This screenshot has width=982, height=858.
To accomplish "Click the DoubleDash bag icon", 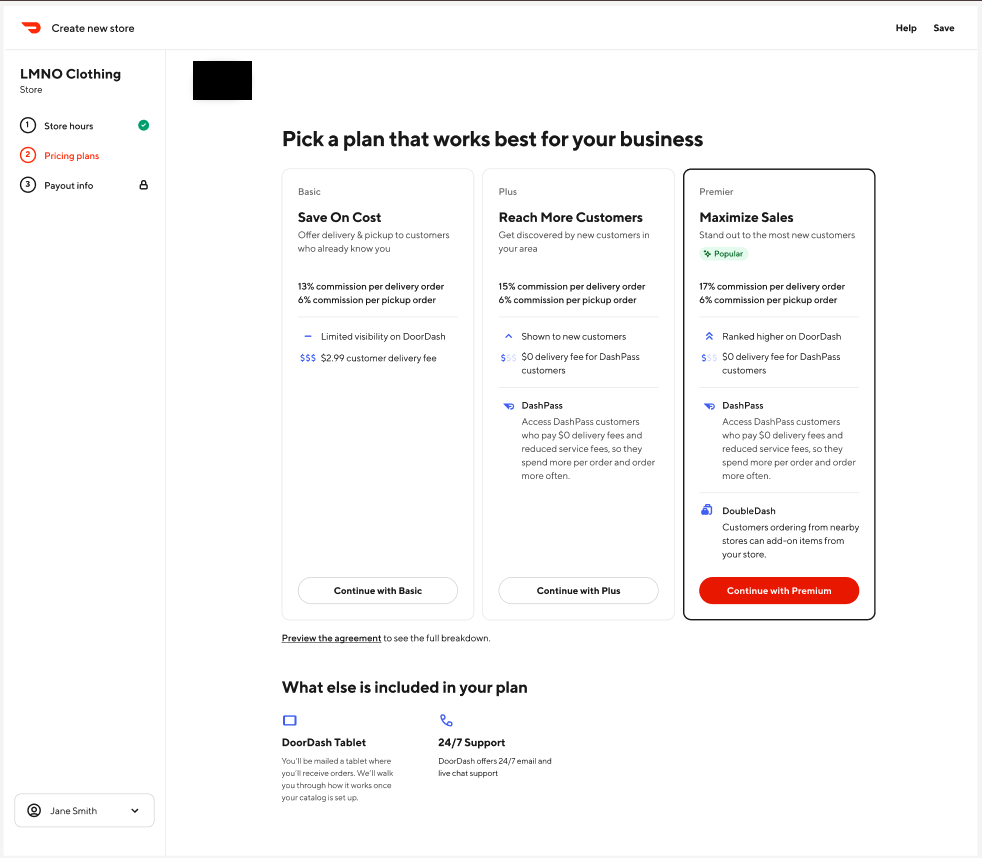I will pyautogui.click(x=707, y=510).
